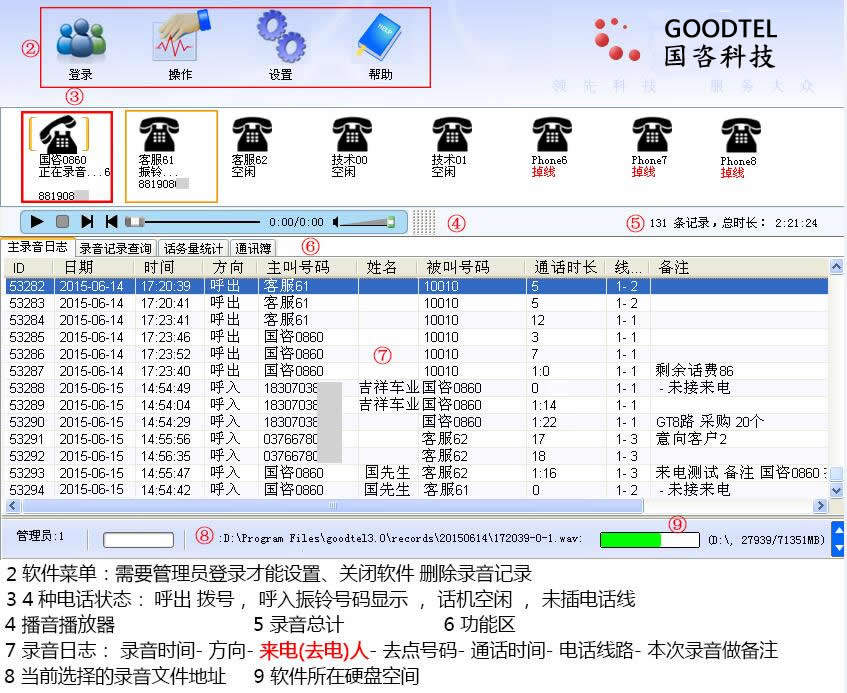Select log row ID 53292
The width and height of the screenshot is (847, 693).
pyautogui.click(x=416, y=456)
